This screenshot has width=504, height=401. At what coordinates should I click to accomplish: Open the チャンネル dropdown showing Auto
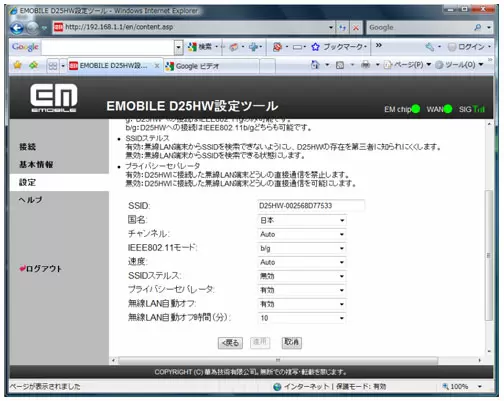coord(302,234)
